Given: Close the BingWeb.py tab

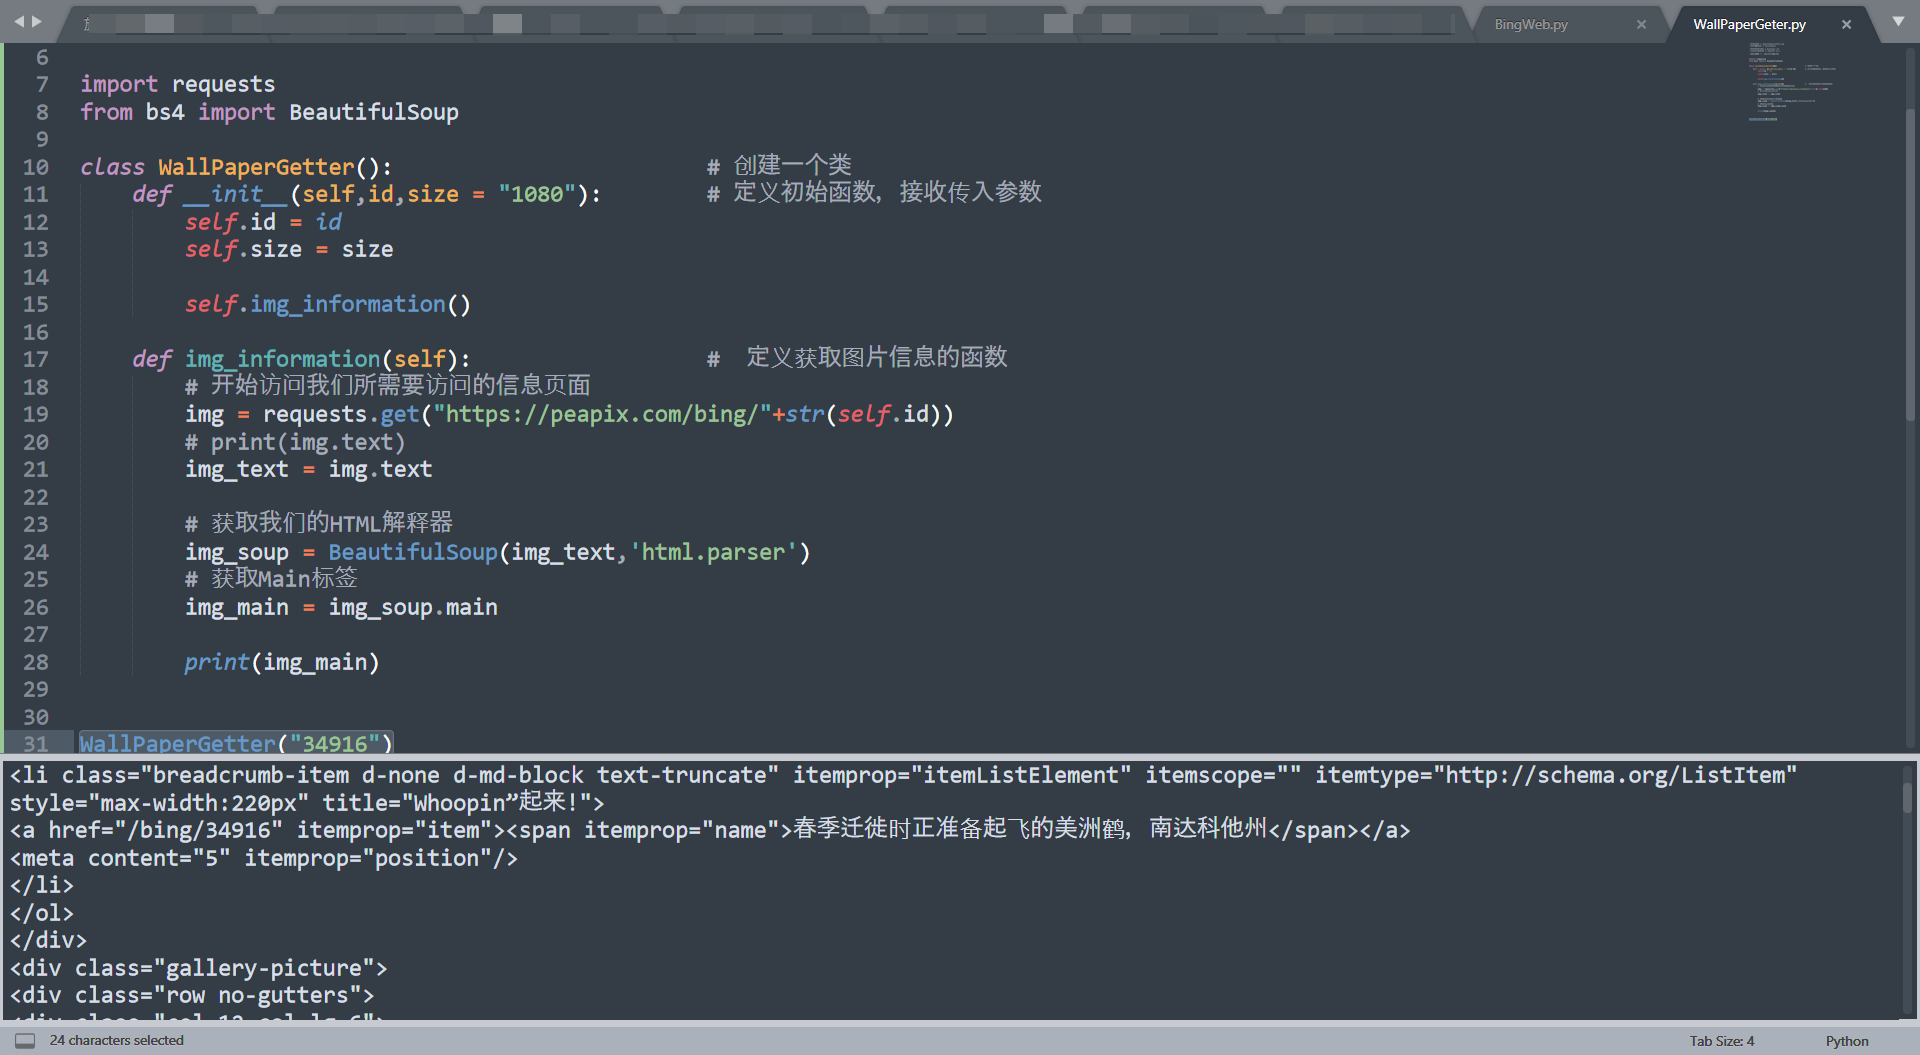Looking at the screenshot, I should pos(1641,23).
